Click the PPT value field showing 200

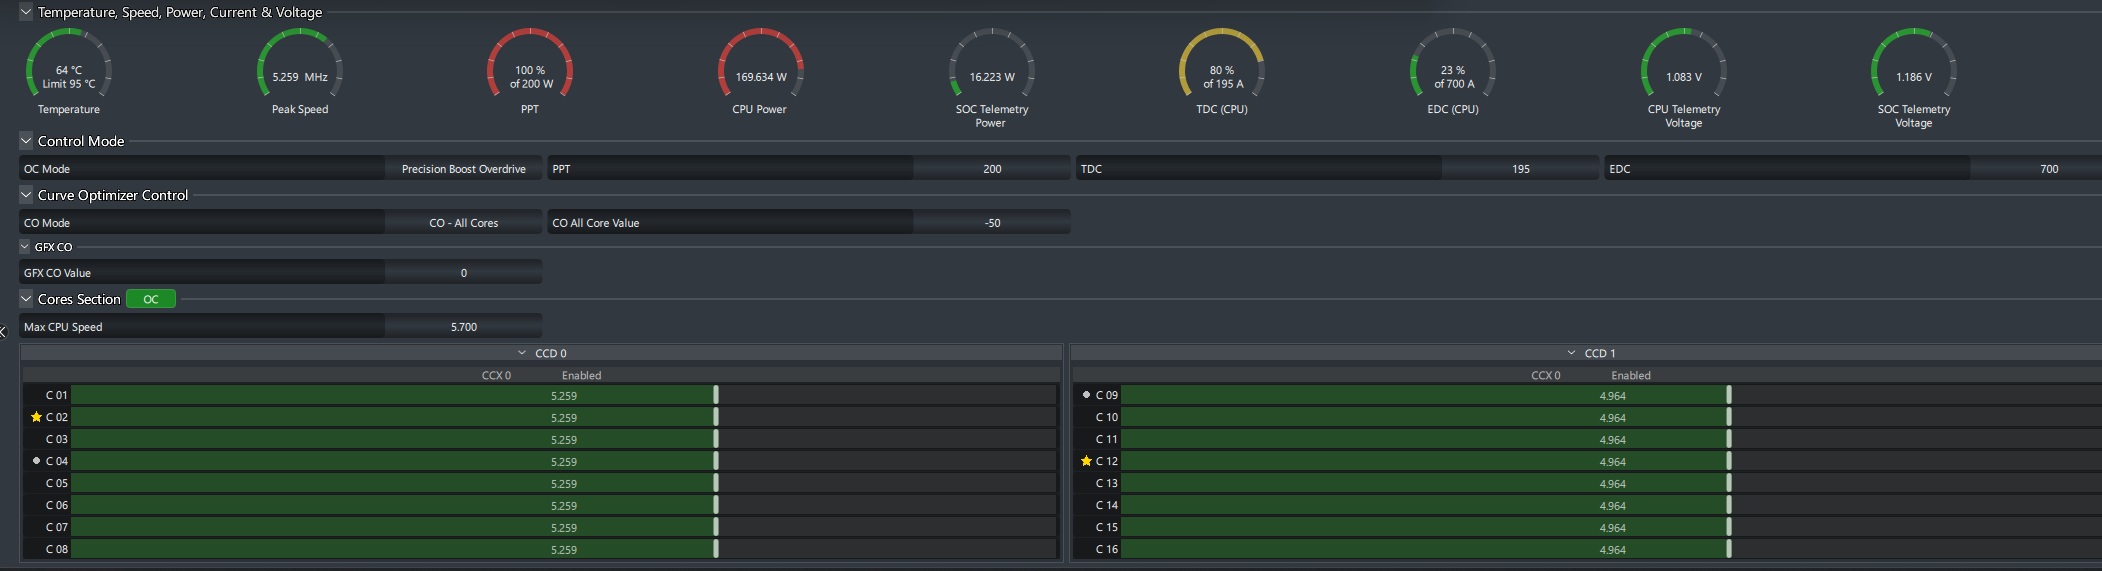point(991,169)
